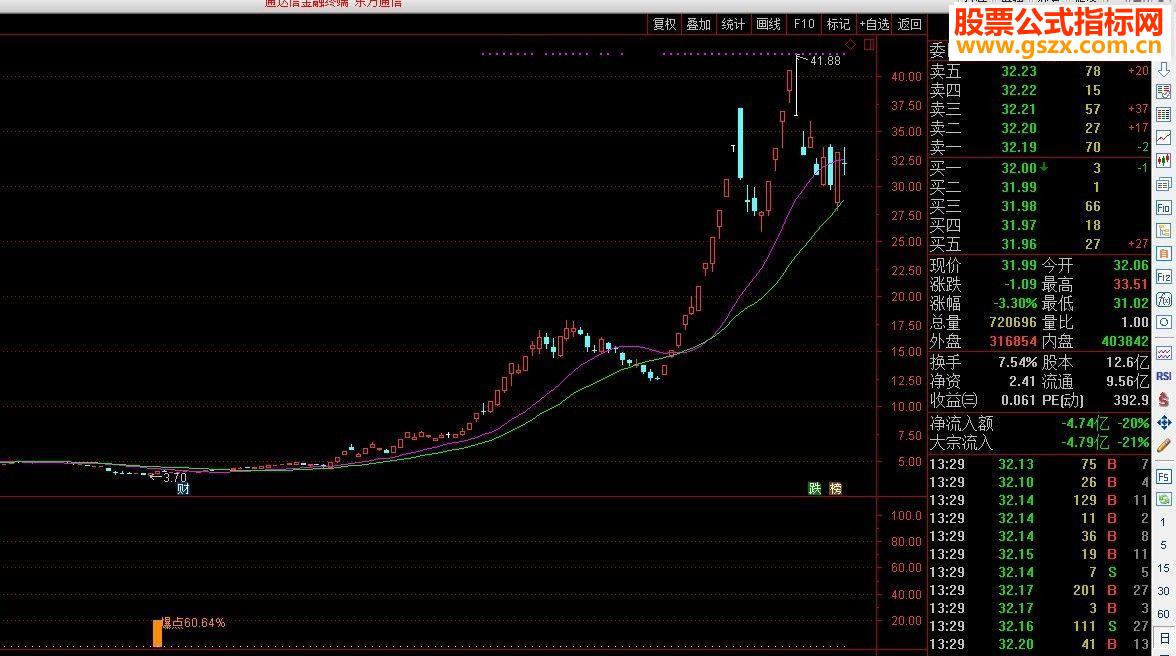Click the F10 sidebar icon

coord(1163,208)
